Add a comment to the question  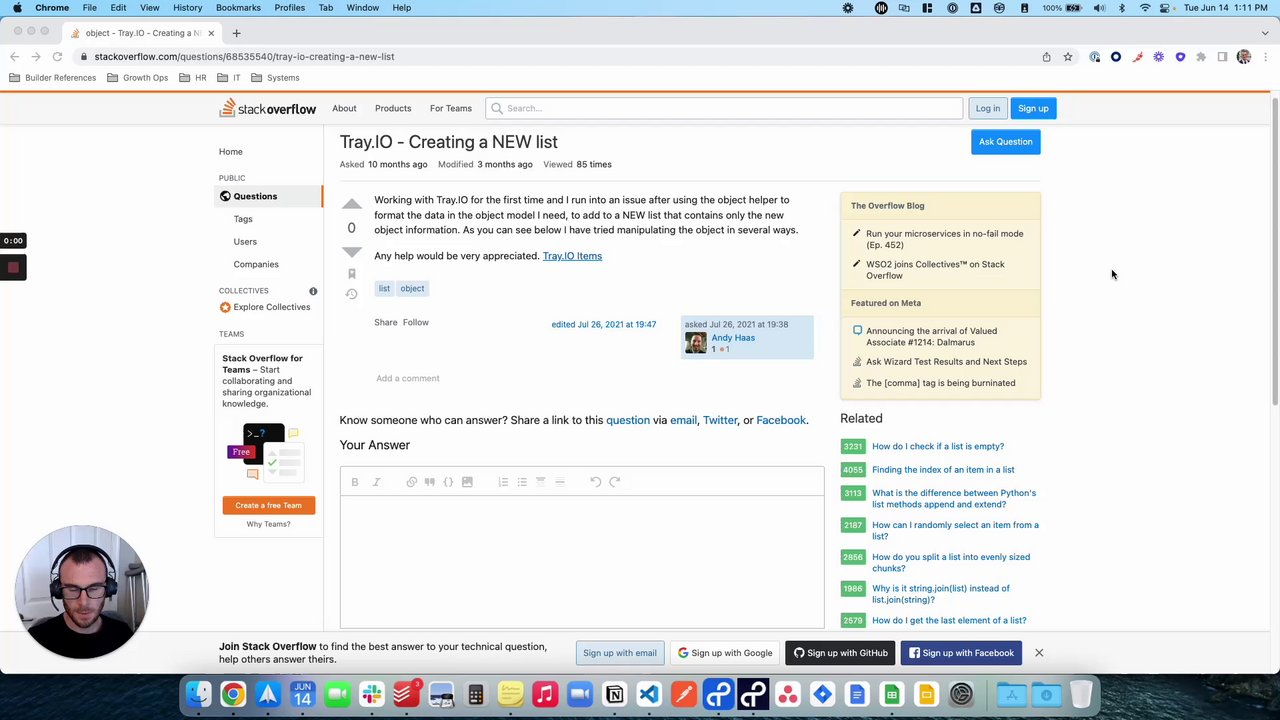click(408, 378)
